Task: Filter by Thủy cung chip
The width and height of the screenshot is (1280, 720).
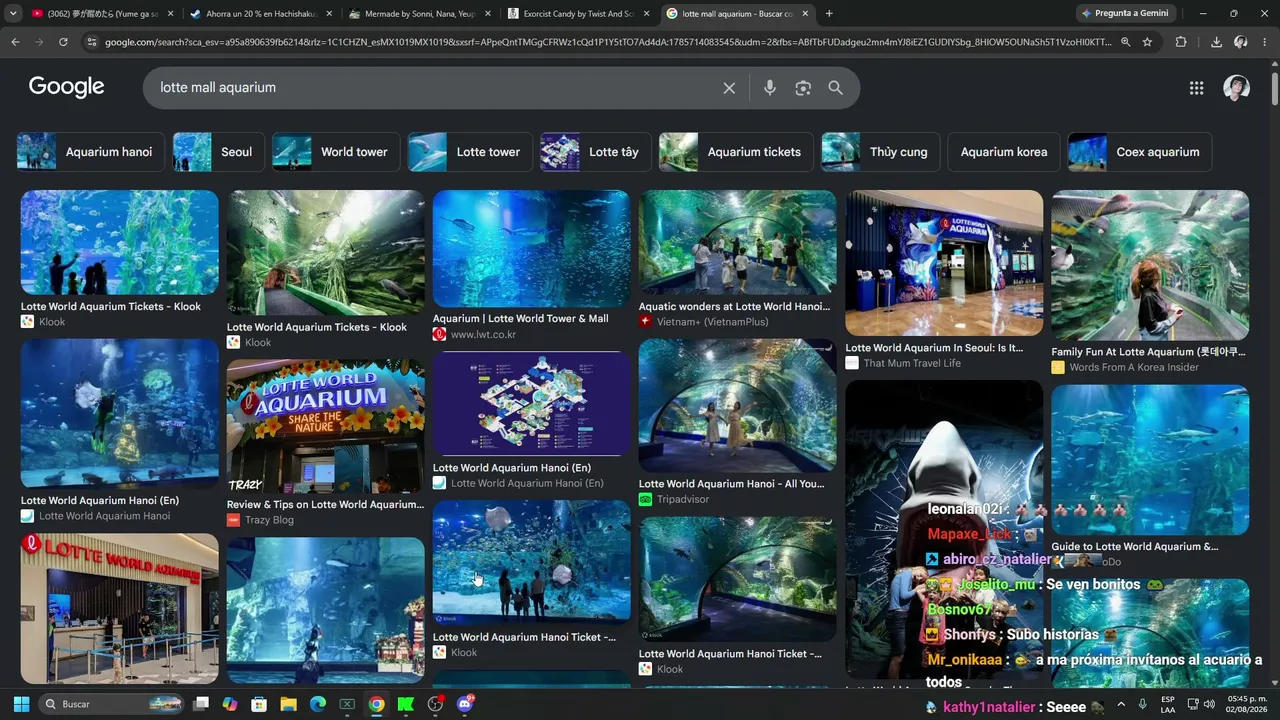Action: [880, 152]
